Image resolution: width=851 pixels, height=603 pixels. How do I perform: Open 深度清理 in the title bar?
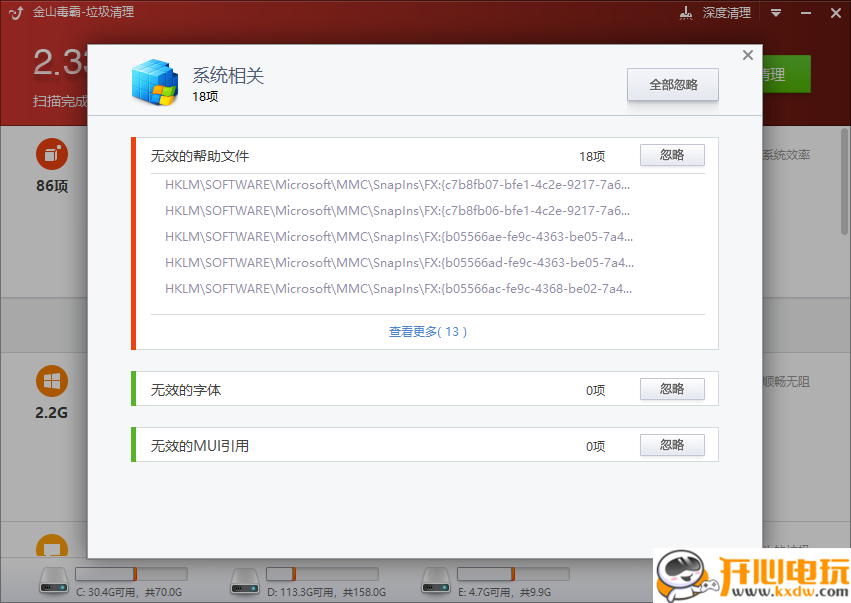pyautogui.click(x=726, y=13)
